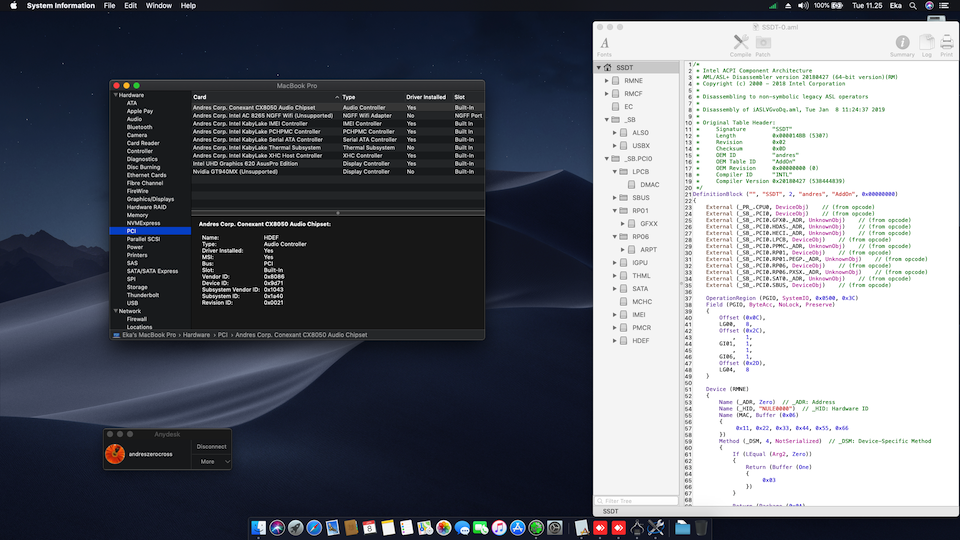Open Launchpad rocket icon in Dock

pos(295,527)
